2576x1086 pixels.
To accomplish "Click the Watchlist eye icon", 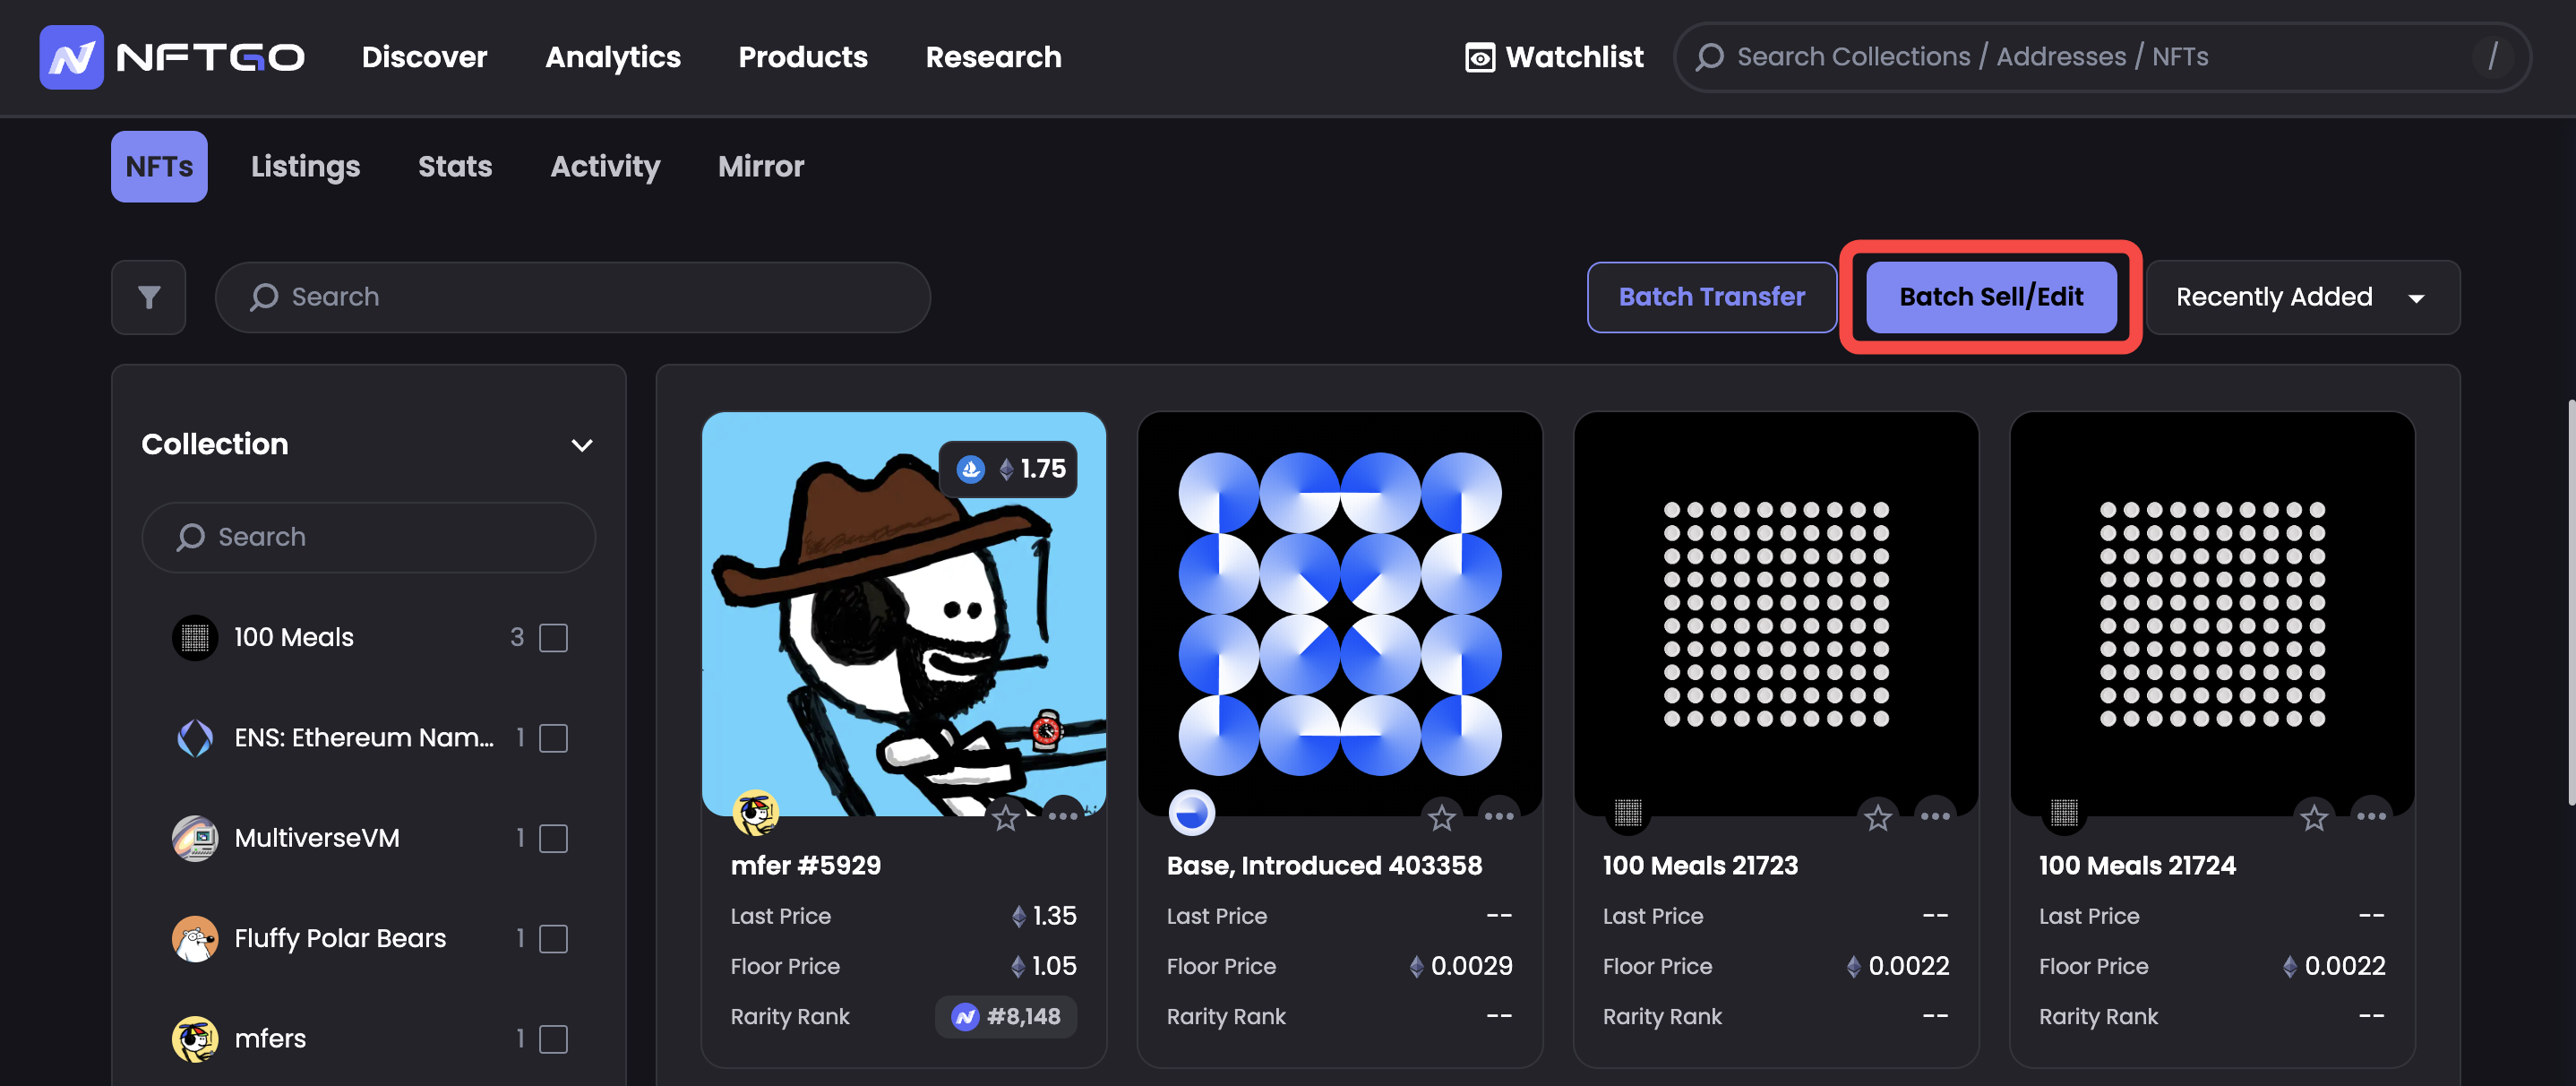I will (x=1479, y=57).
